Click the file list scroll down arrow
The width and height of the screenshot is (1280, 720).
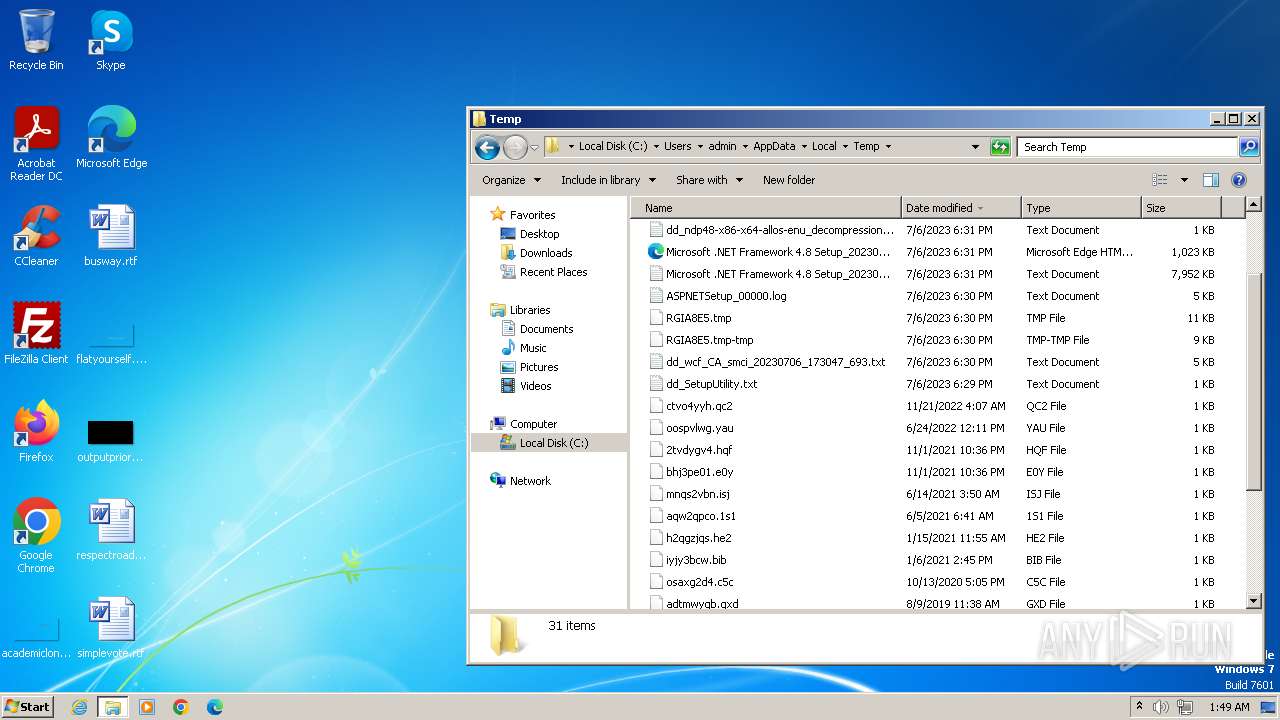click(x=1254, y=601)
